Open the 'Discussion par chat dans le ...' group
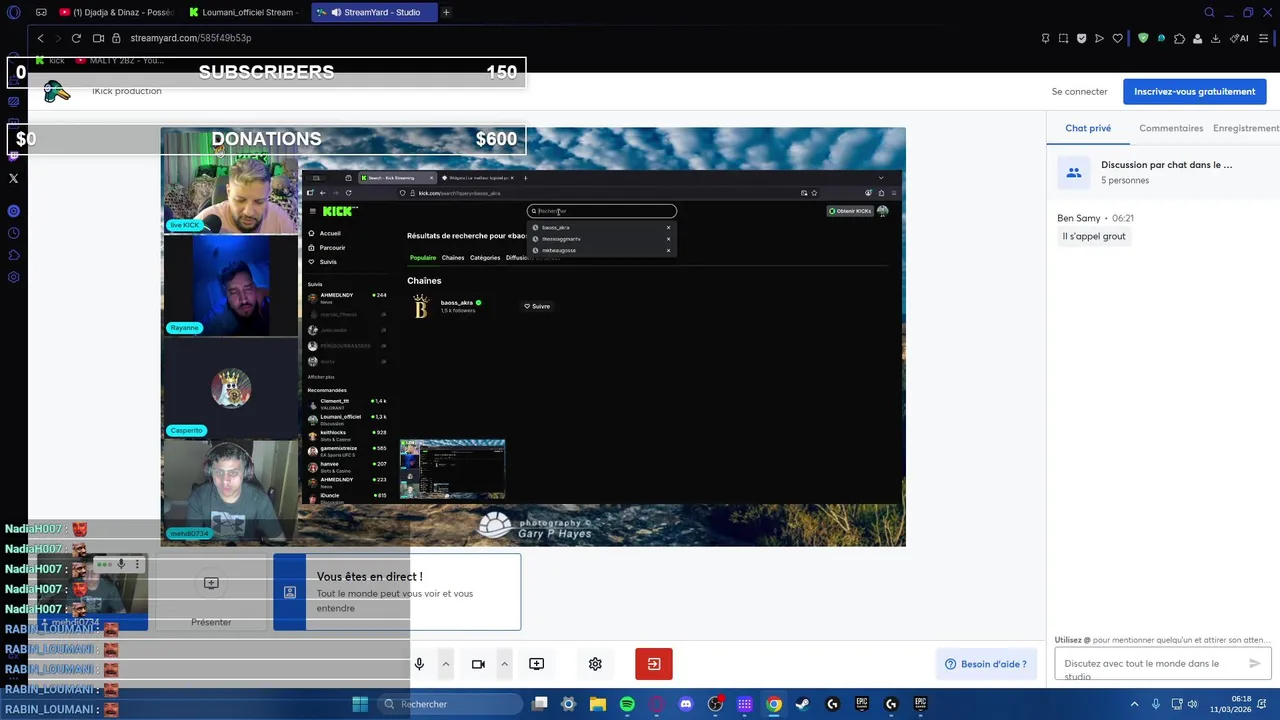Screen dimensions: 1280x720 [x=1162, y=172]
